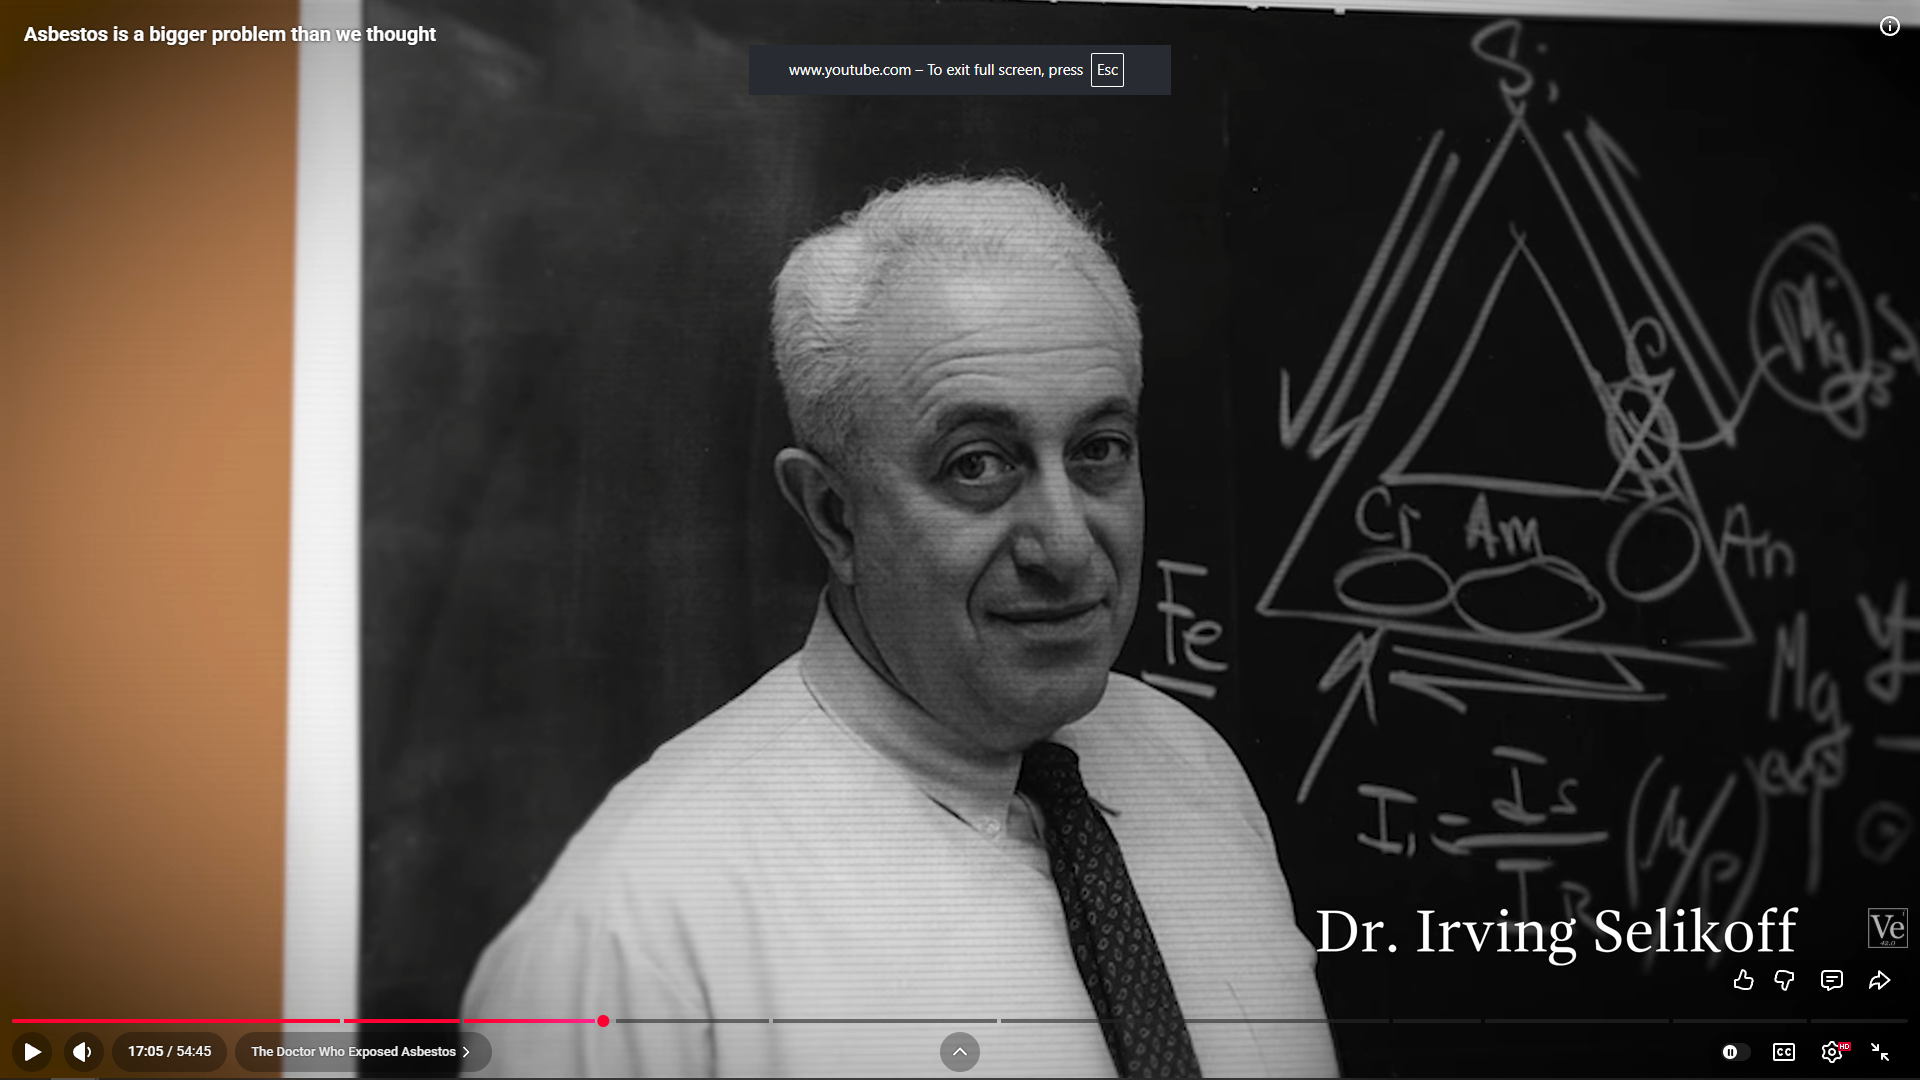Expand the more videos chevron
The height and width of the screenshot is (1080, 1920).
pyautogui.click(x=959, y=1052)
